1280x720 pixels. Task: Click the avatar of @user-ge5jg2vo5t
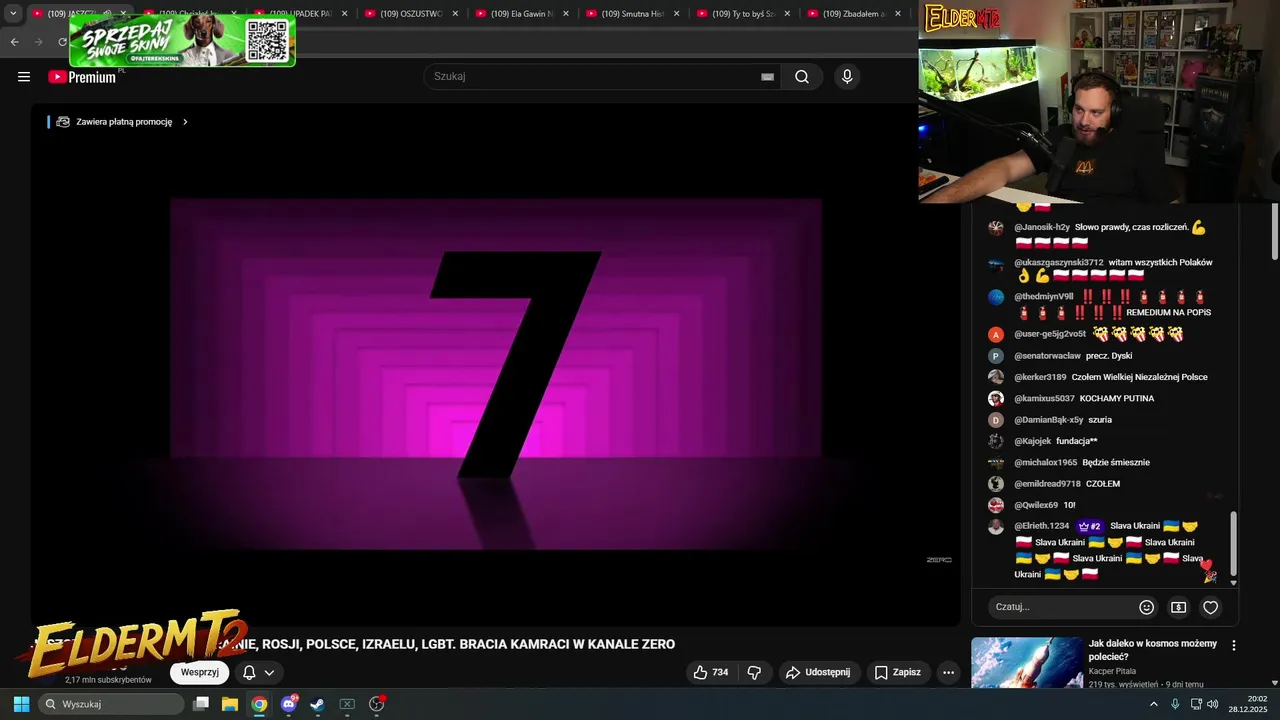tap(995, 334)
